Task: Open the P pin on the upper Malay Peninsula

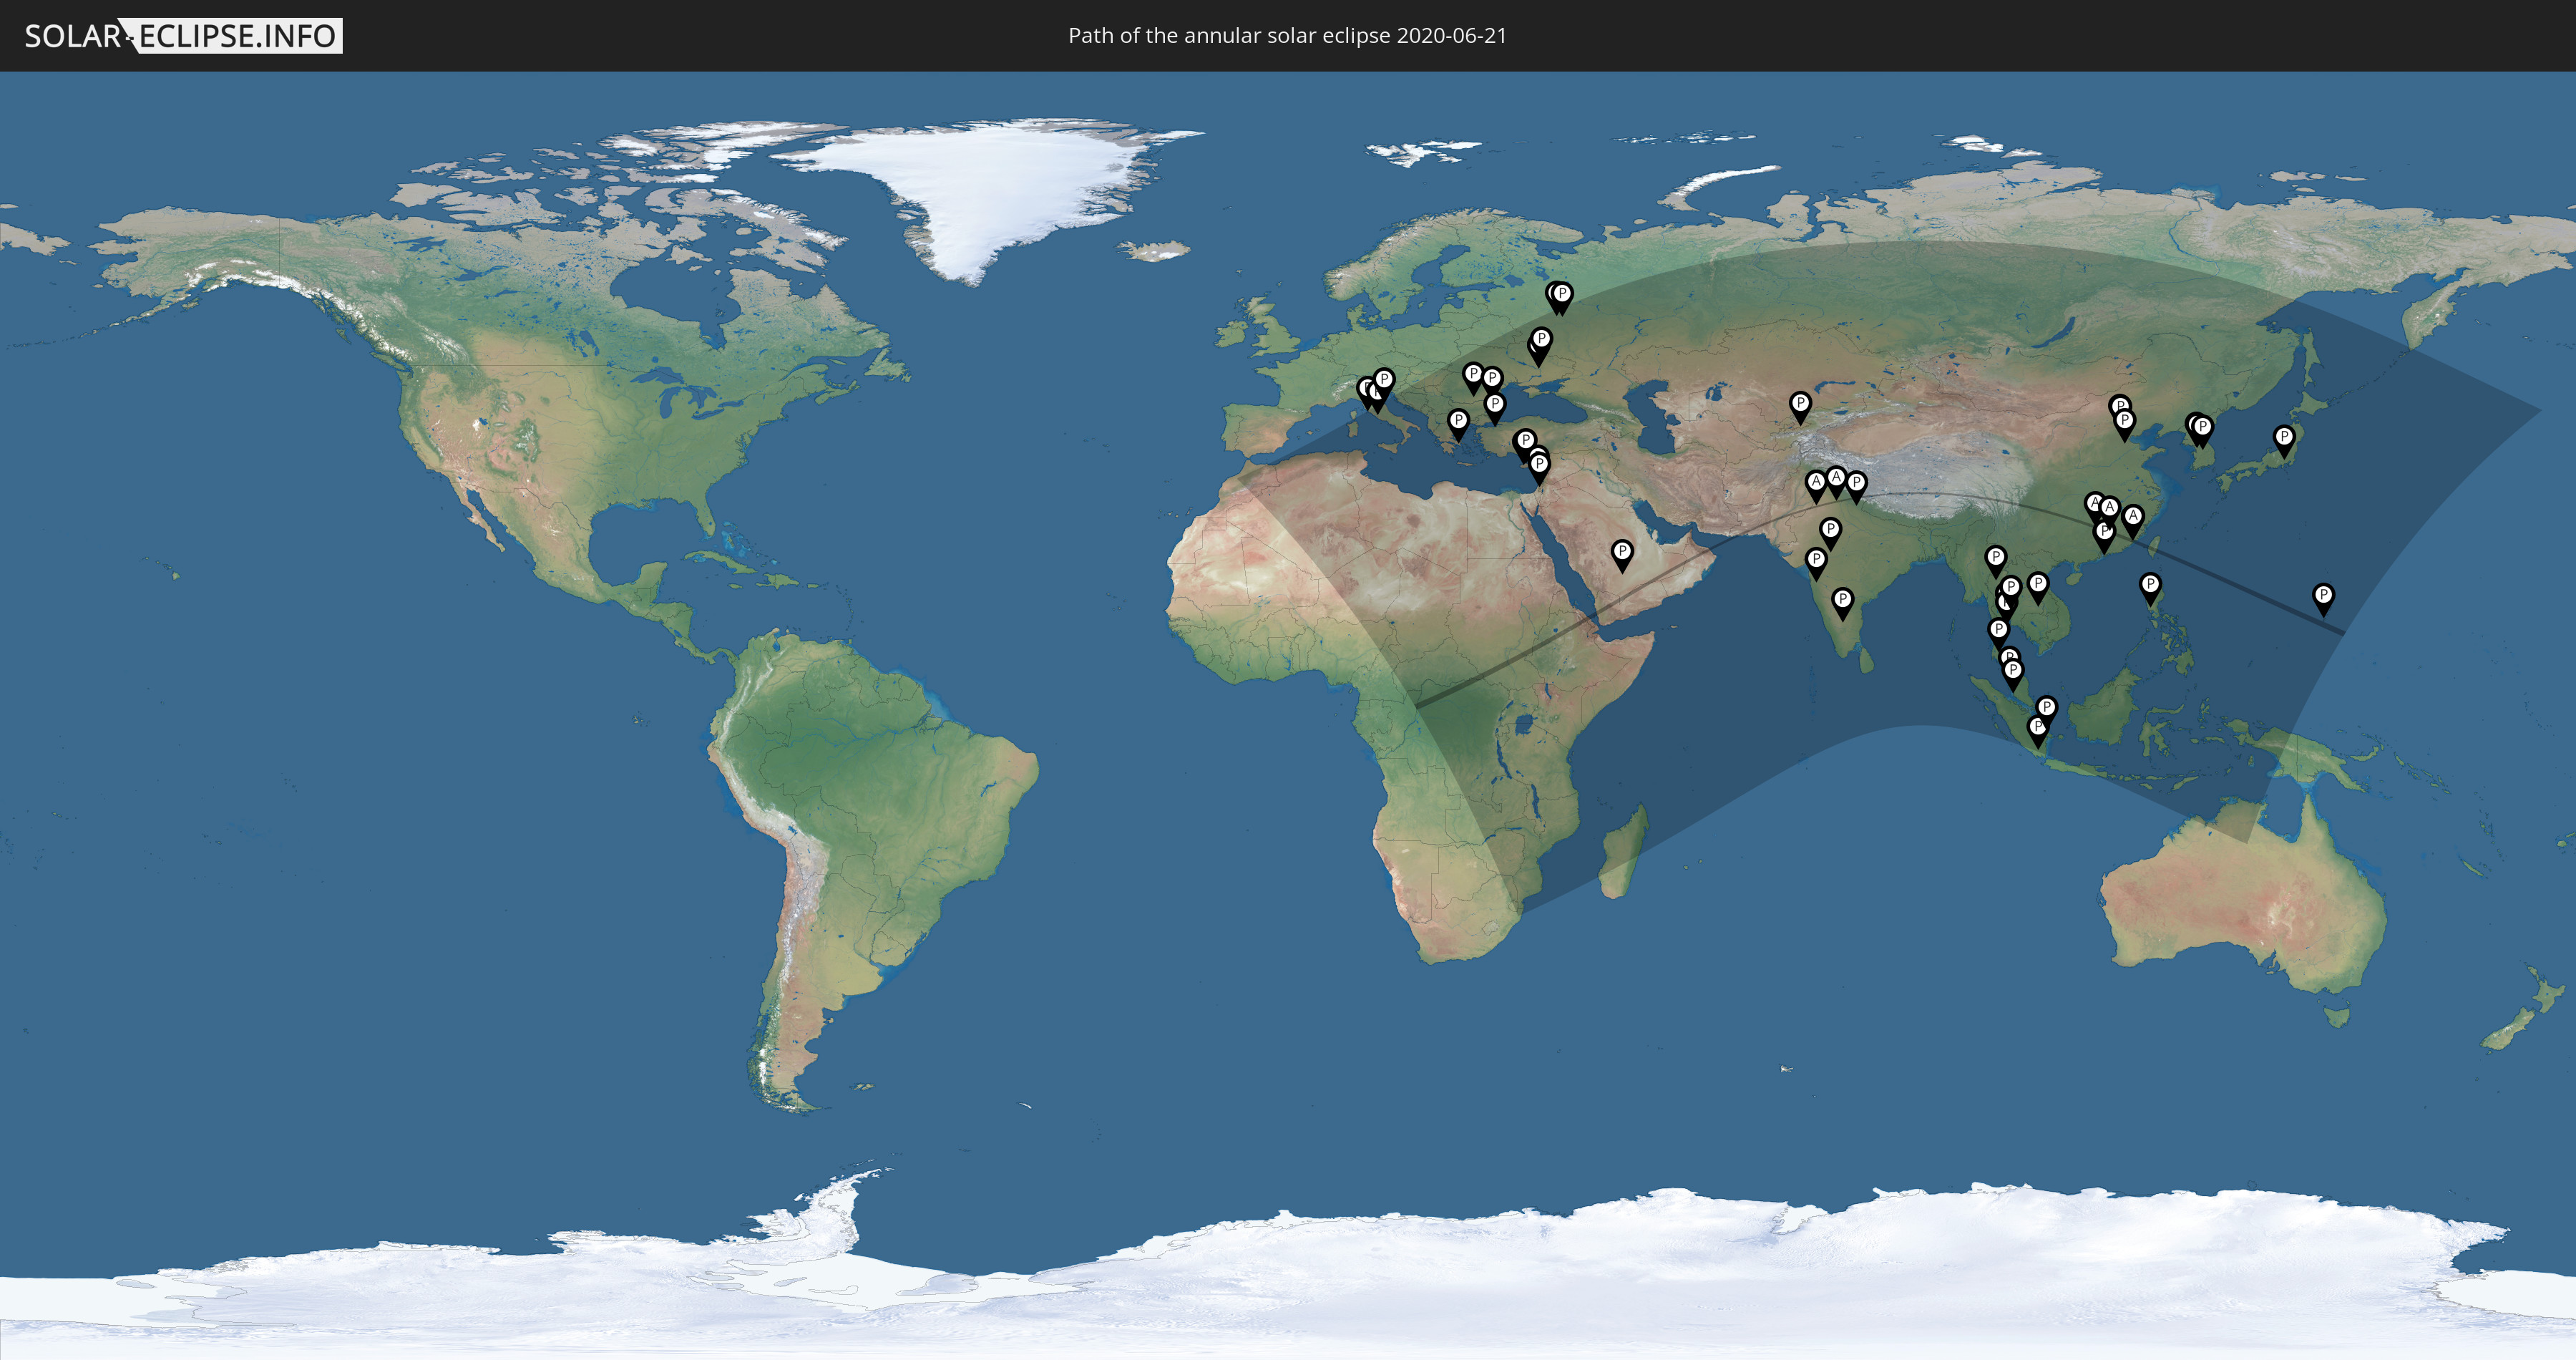Action: (x=1998, y=634)
